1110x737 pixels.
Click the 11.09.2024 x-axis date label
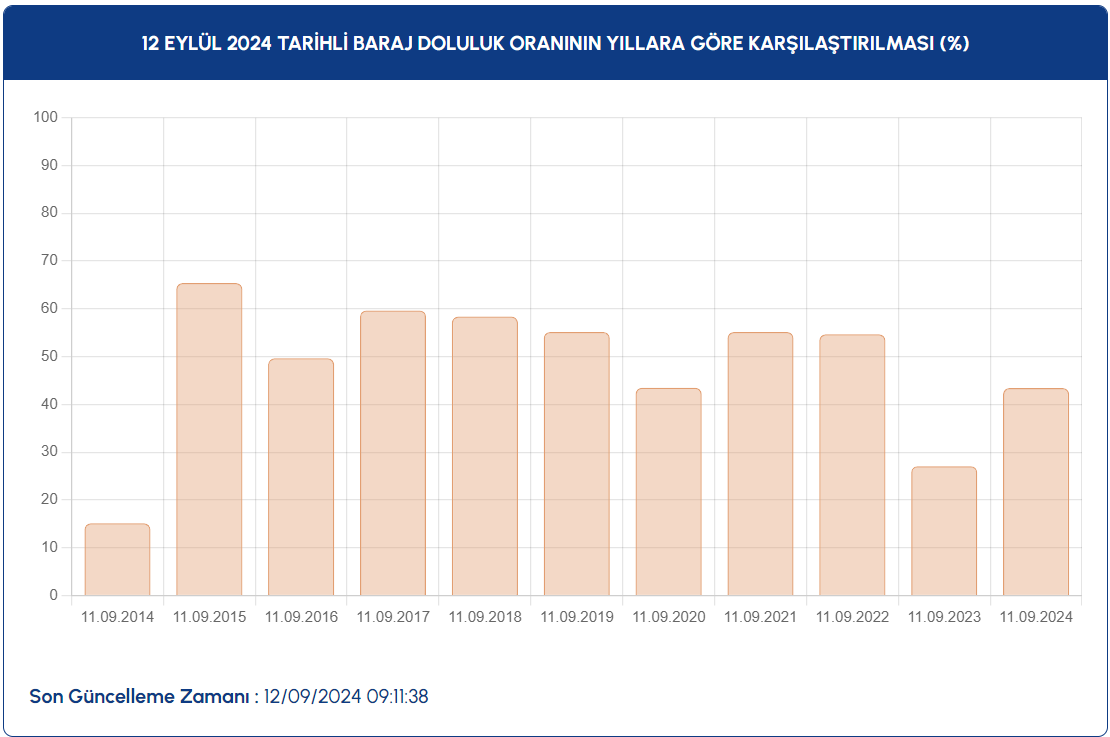coord(1036,617)
